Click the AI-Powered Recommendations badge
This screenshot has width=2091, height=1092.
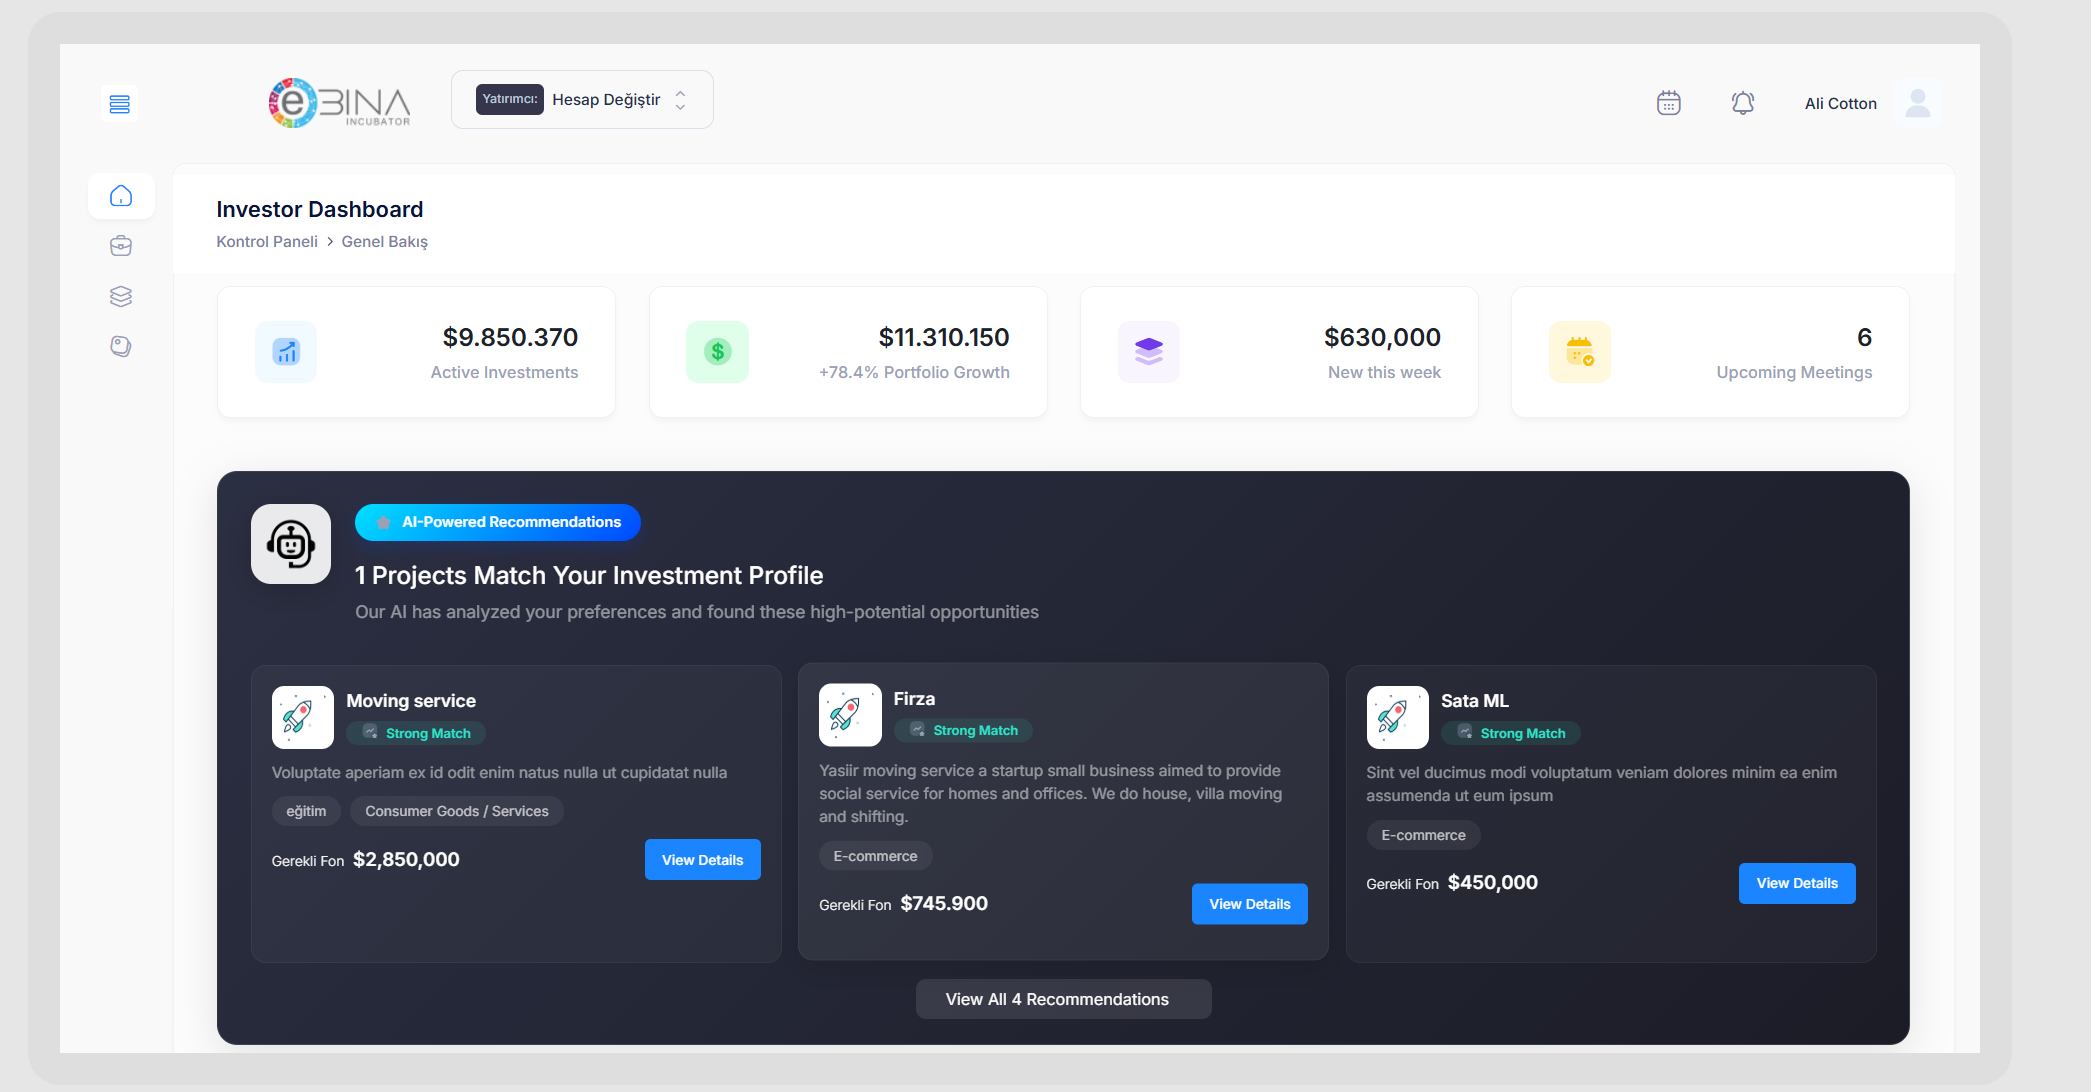click(497, 521)
